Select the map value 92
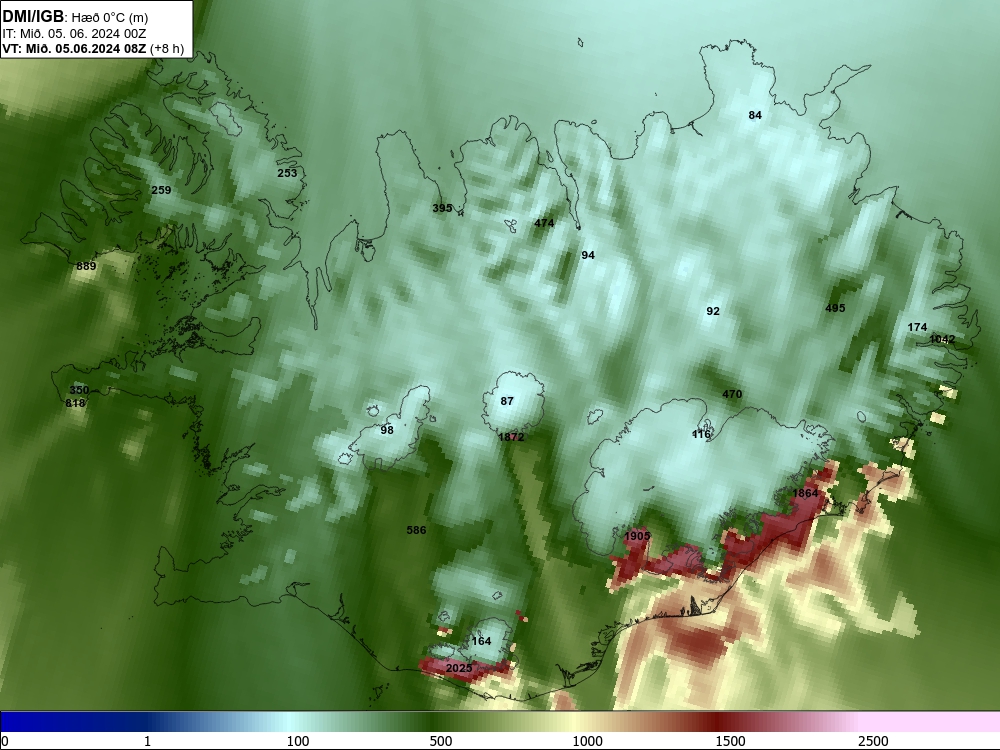The image size is (1000, 750). [713, 311]
